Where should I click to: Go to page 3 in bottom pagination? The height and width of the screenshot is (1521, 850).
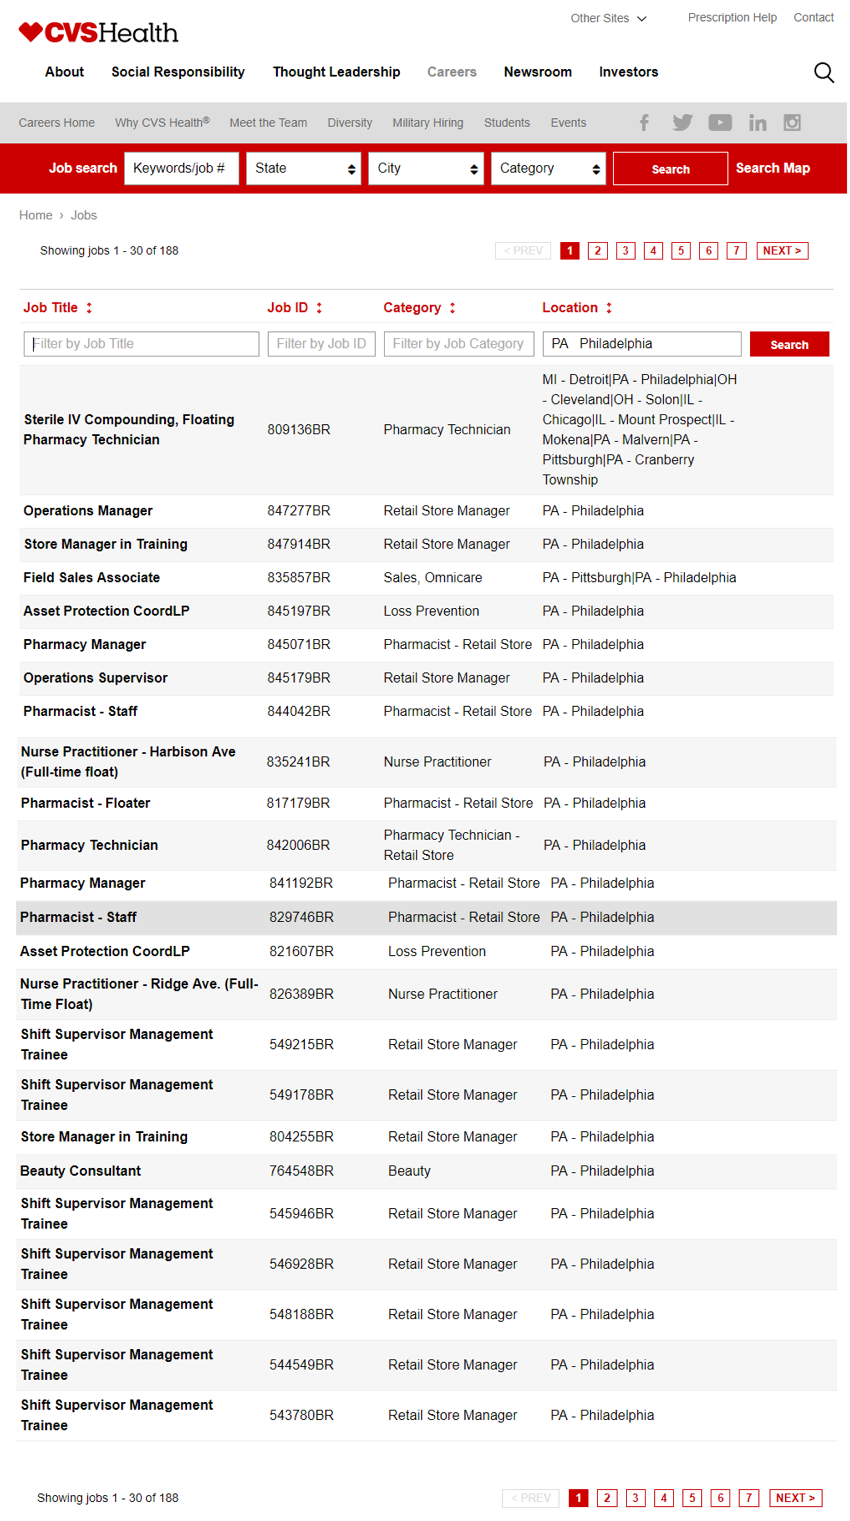click(x=635, y=1498)
